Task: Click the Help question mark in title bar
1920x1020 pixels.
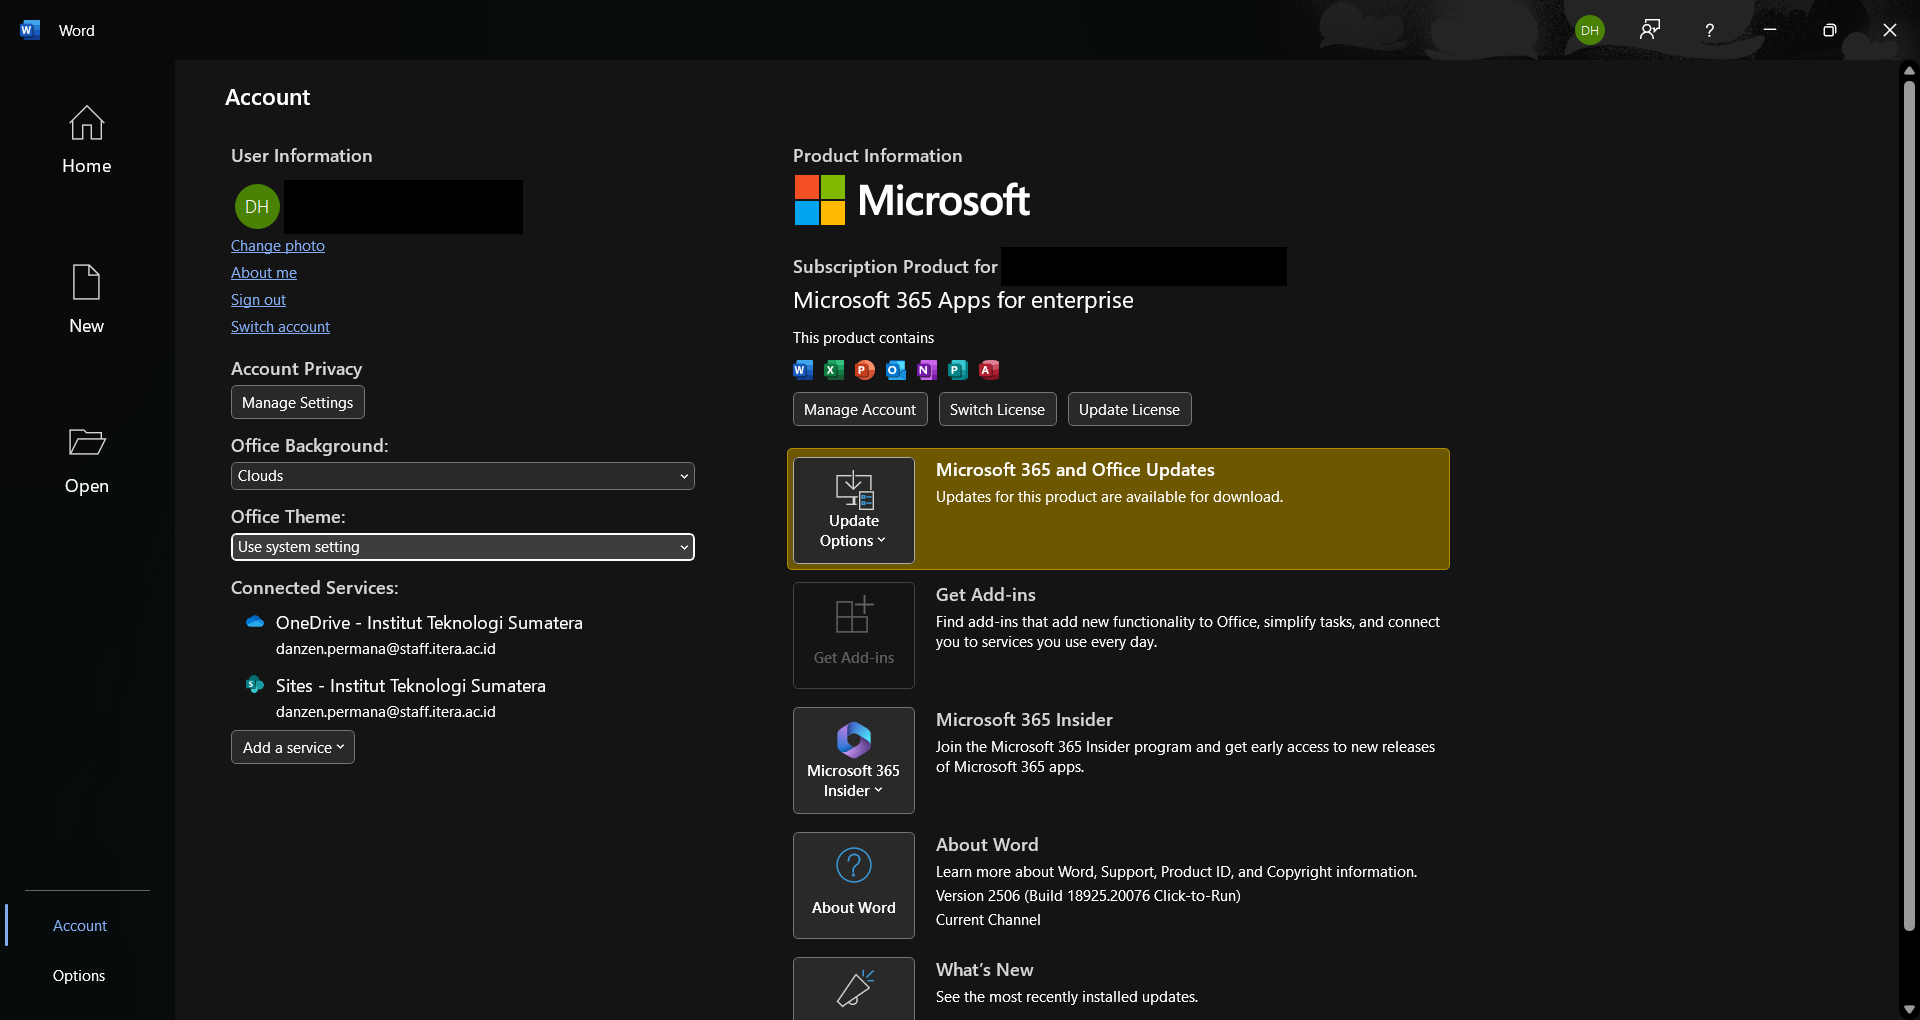Action: tap(1709, 30)
